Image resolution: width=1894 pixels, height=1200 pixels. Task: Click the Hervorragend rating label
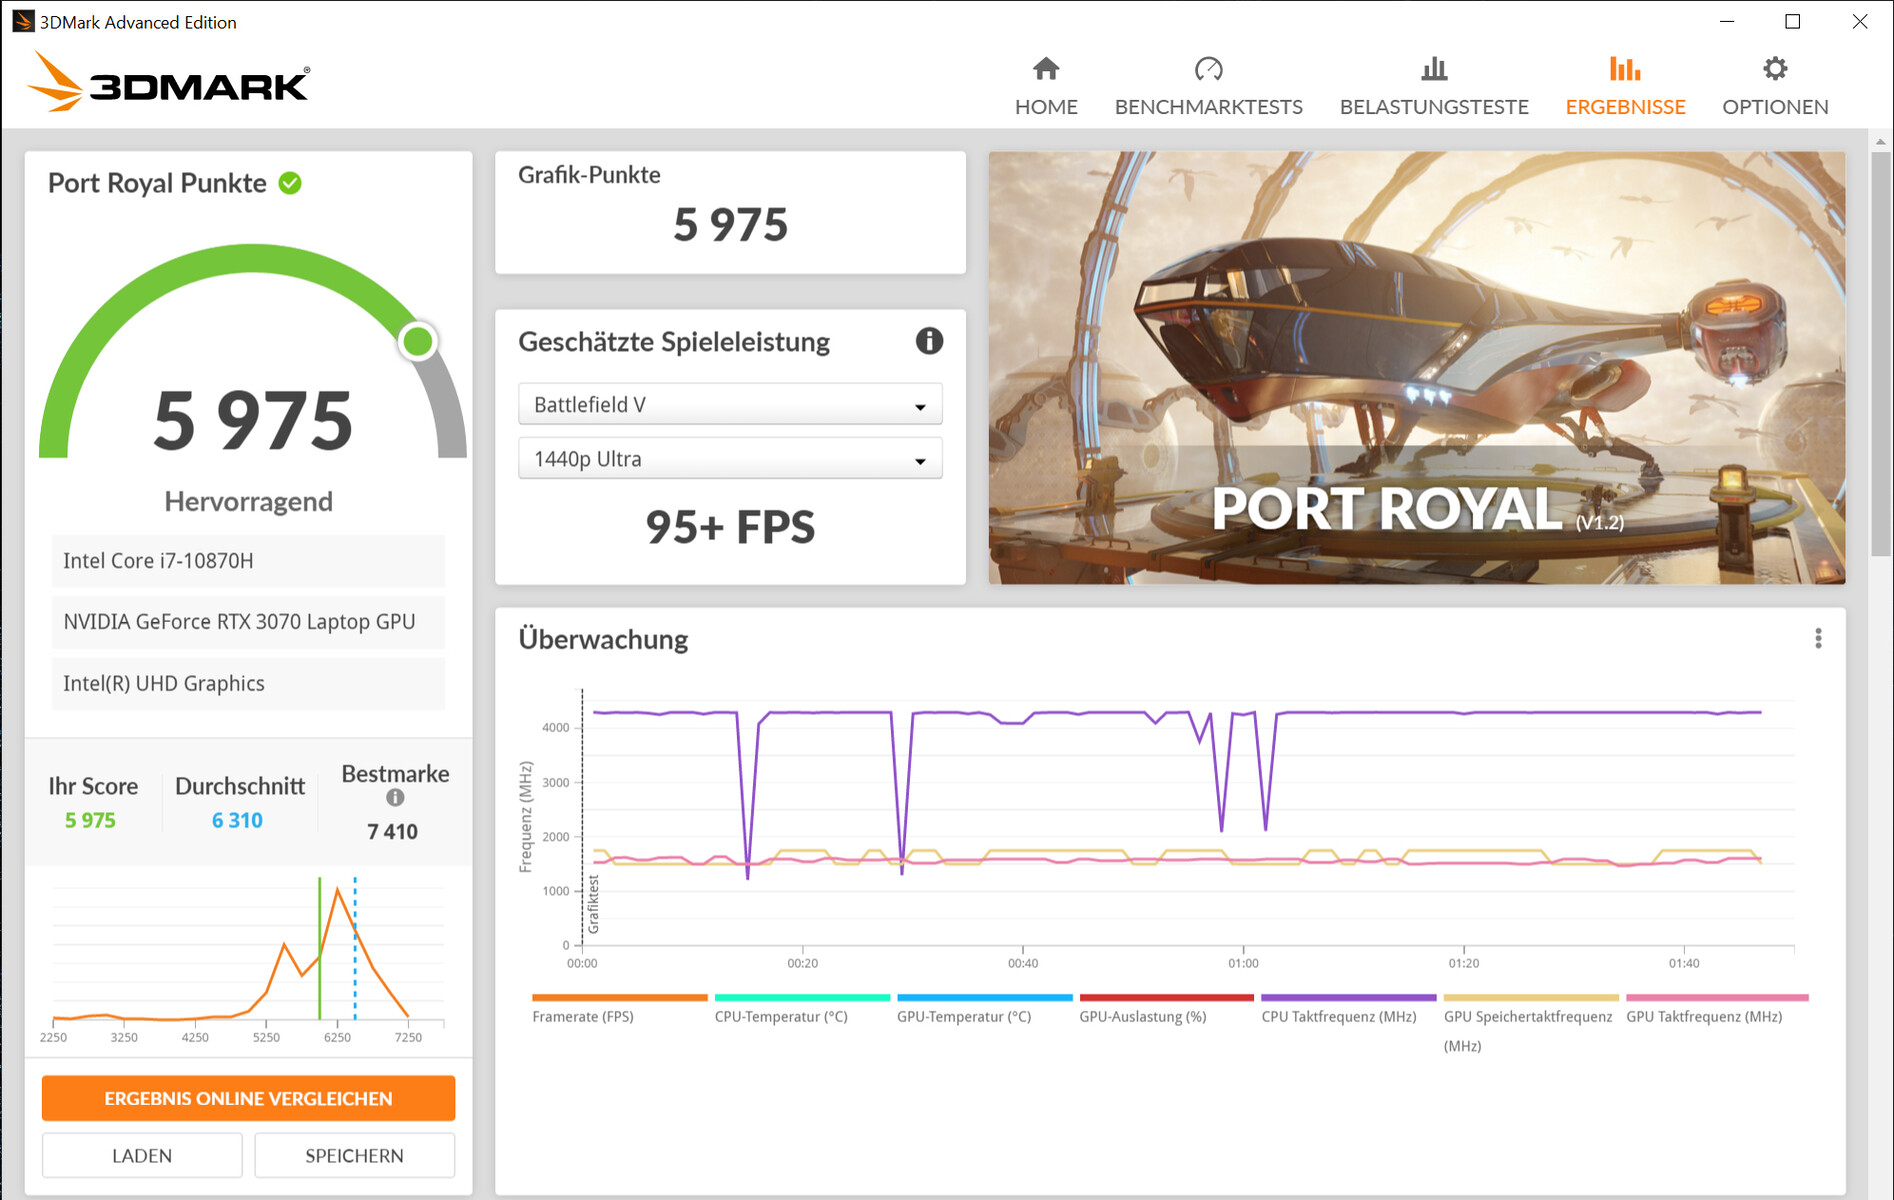click(x=248, y=502)
